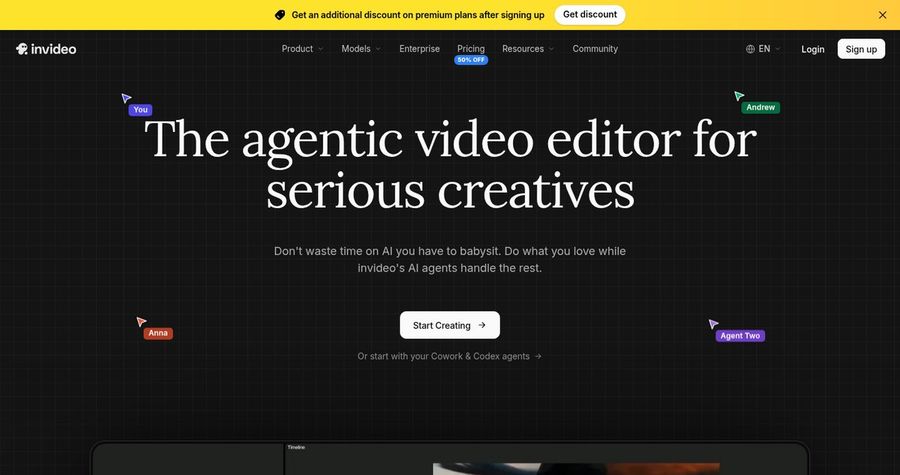This screenshot has width=900, height=475.
Task: Open the Product menu
Action: (x=302, y=49)
